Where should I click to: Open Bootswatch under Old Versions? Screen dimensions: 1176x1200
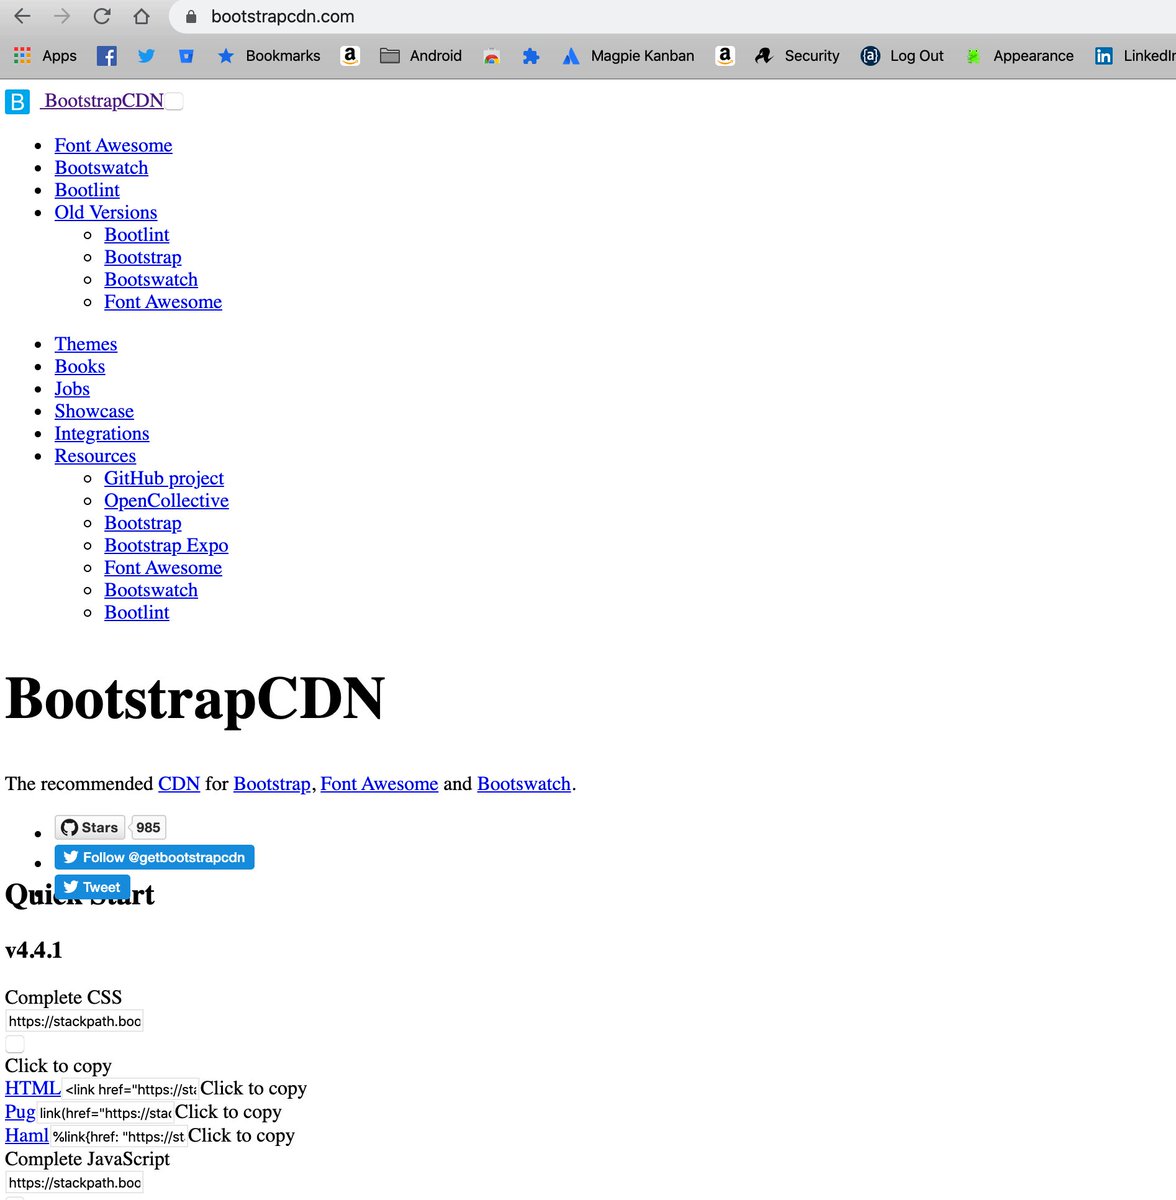pyautogui.click(x=151, y=279)
